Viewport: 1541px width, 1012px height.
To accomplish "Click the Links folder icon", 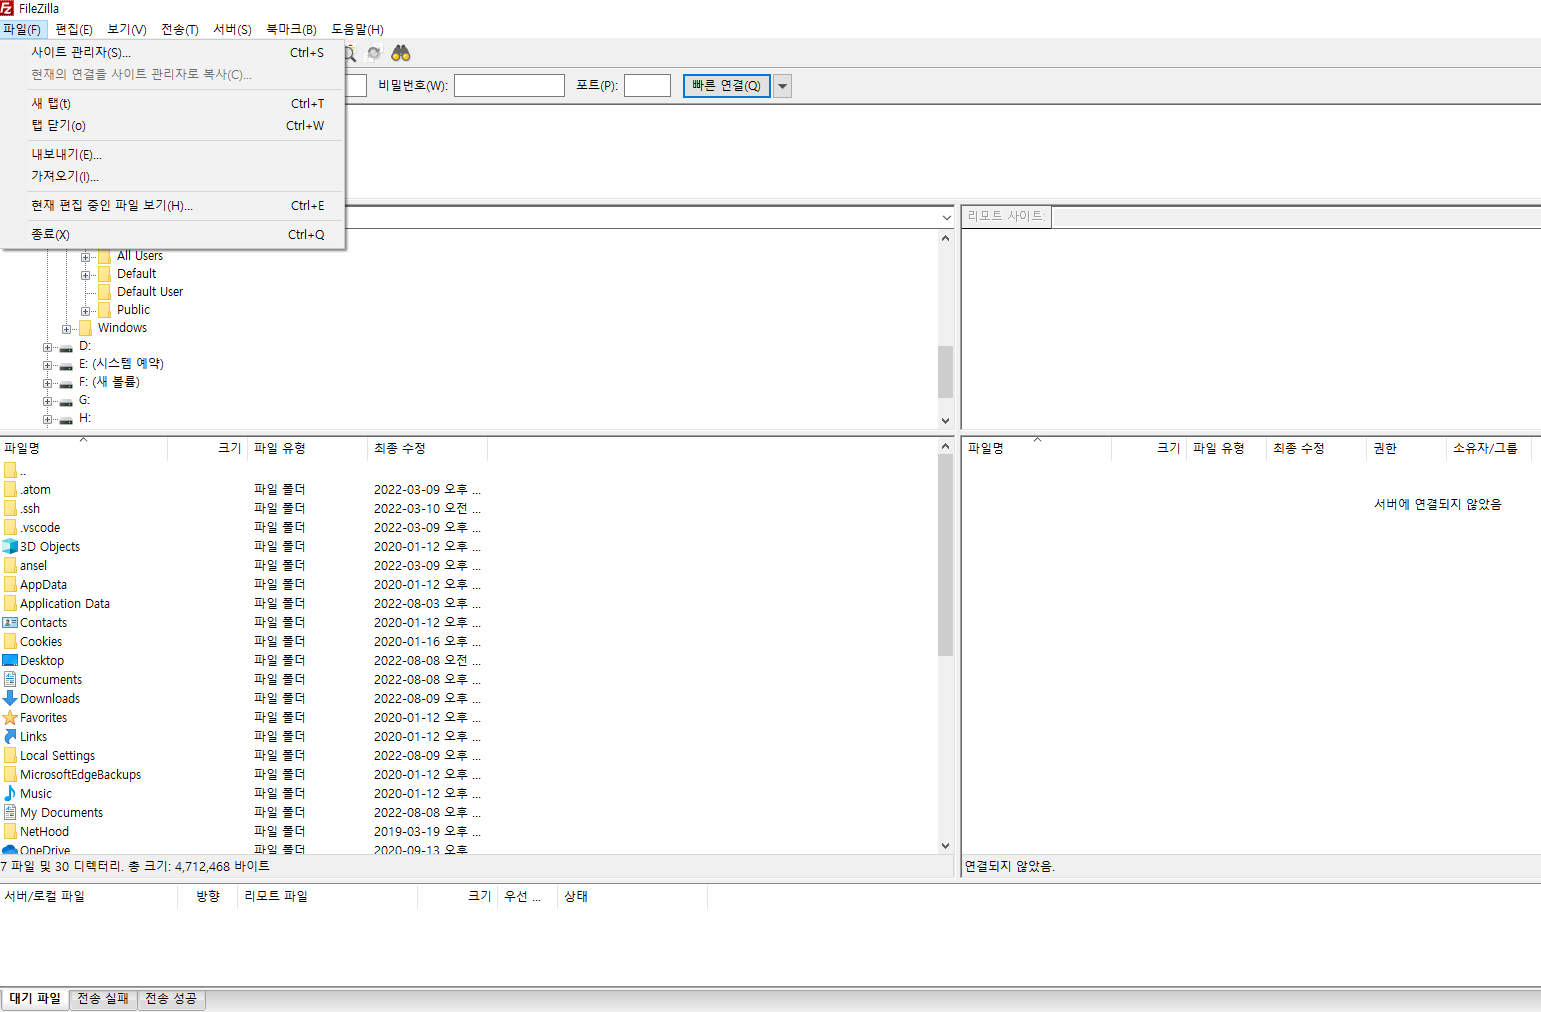I will pos(10,736).
